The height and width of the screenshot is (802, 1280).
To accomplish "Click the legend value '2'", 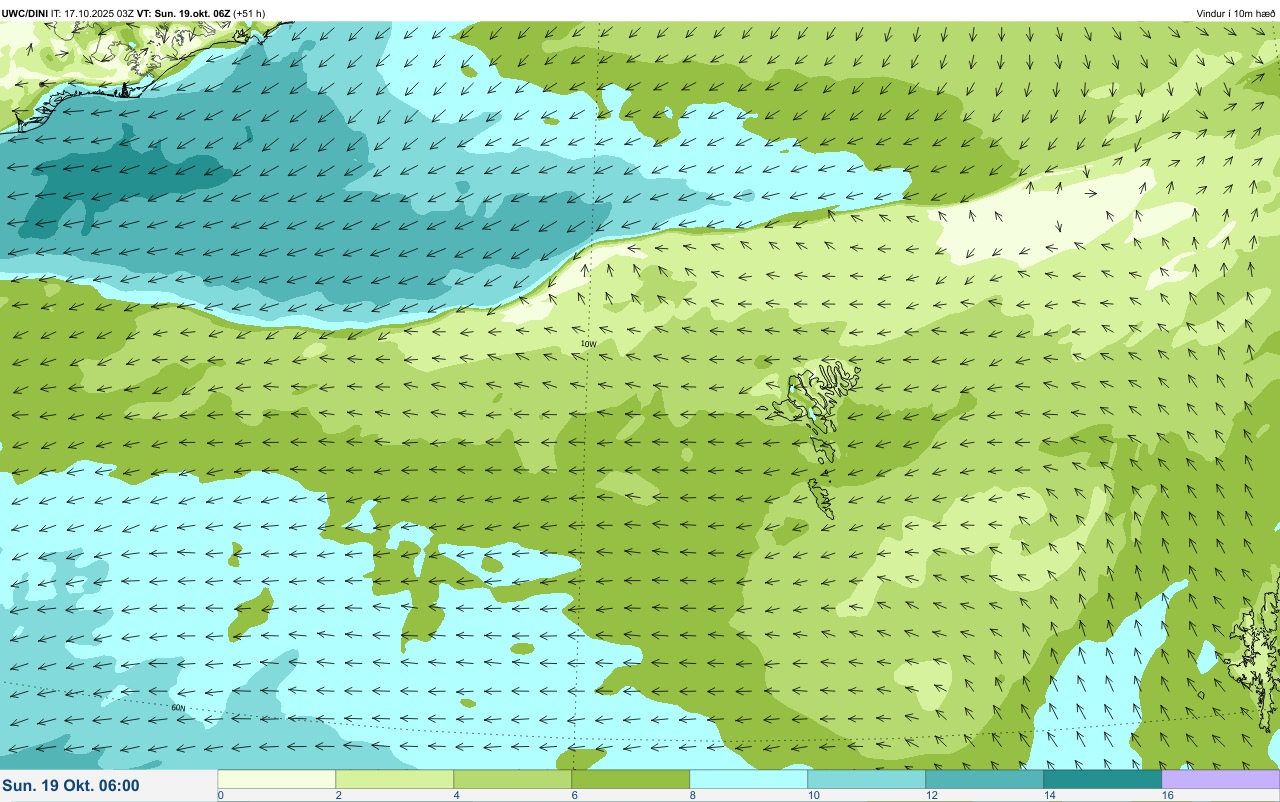I will (338, 795).
